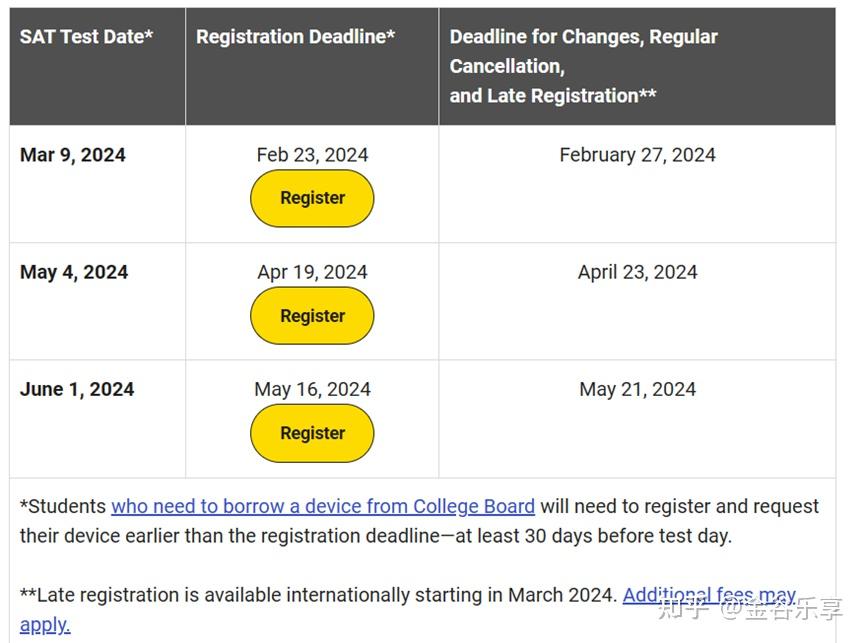This screenshot has height=643, width=865.
Task: Select the Feb 23, 2024 deadline text
Action: click(x=312, y=155)
